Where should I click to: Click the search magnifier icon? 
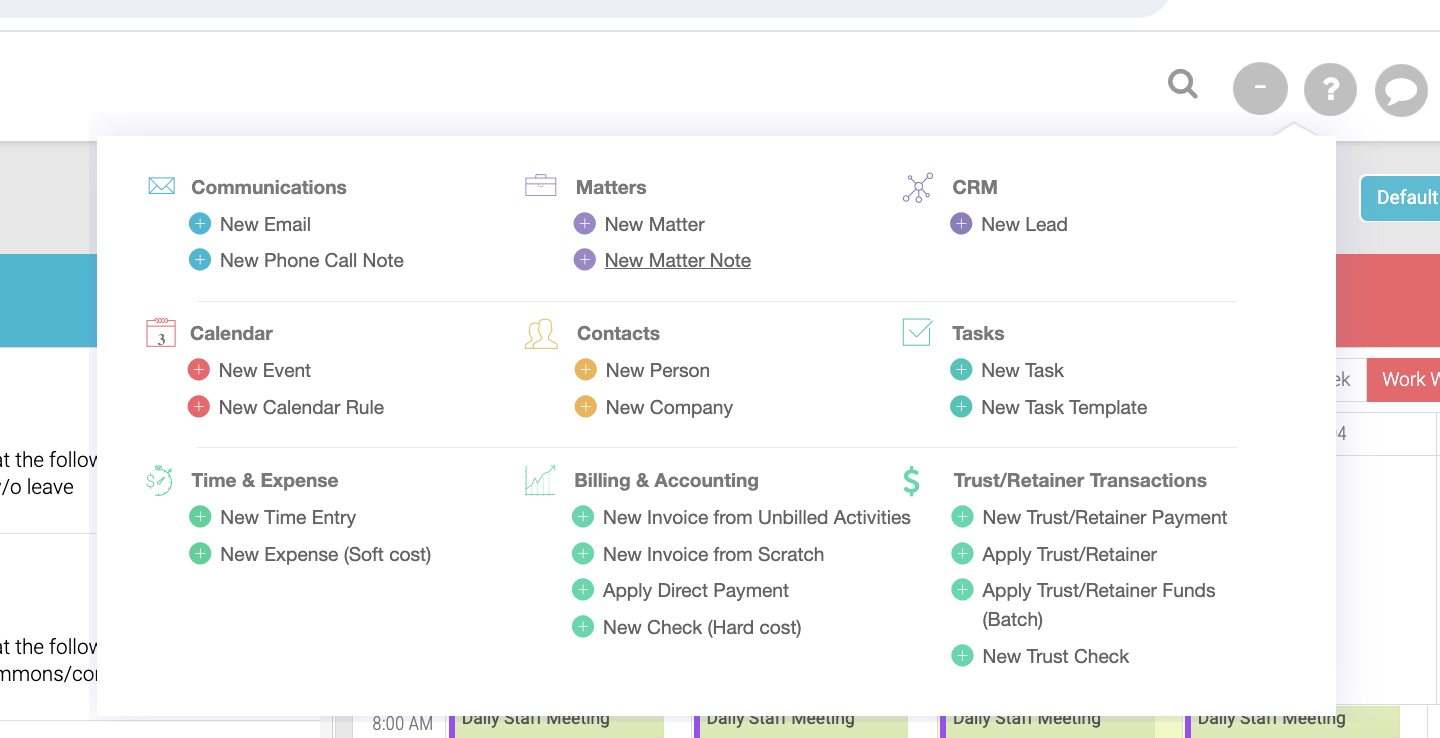(x=1183, y=85)
